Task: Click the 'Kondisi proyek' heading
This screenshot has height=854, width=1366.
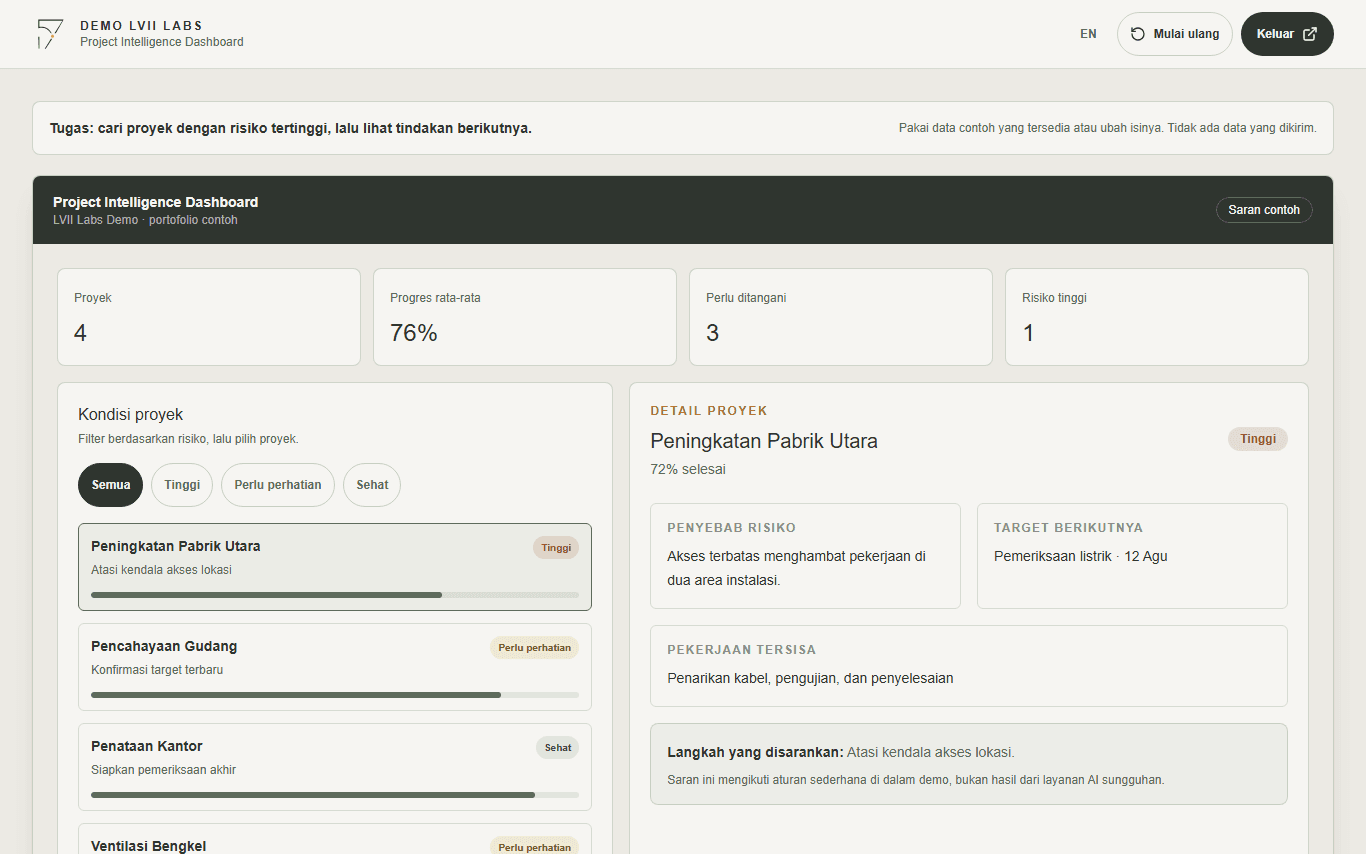Action: coord(131,415)
